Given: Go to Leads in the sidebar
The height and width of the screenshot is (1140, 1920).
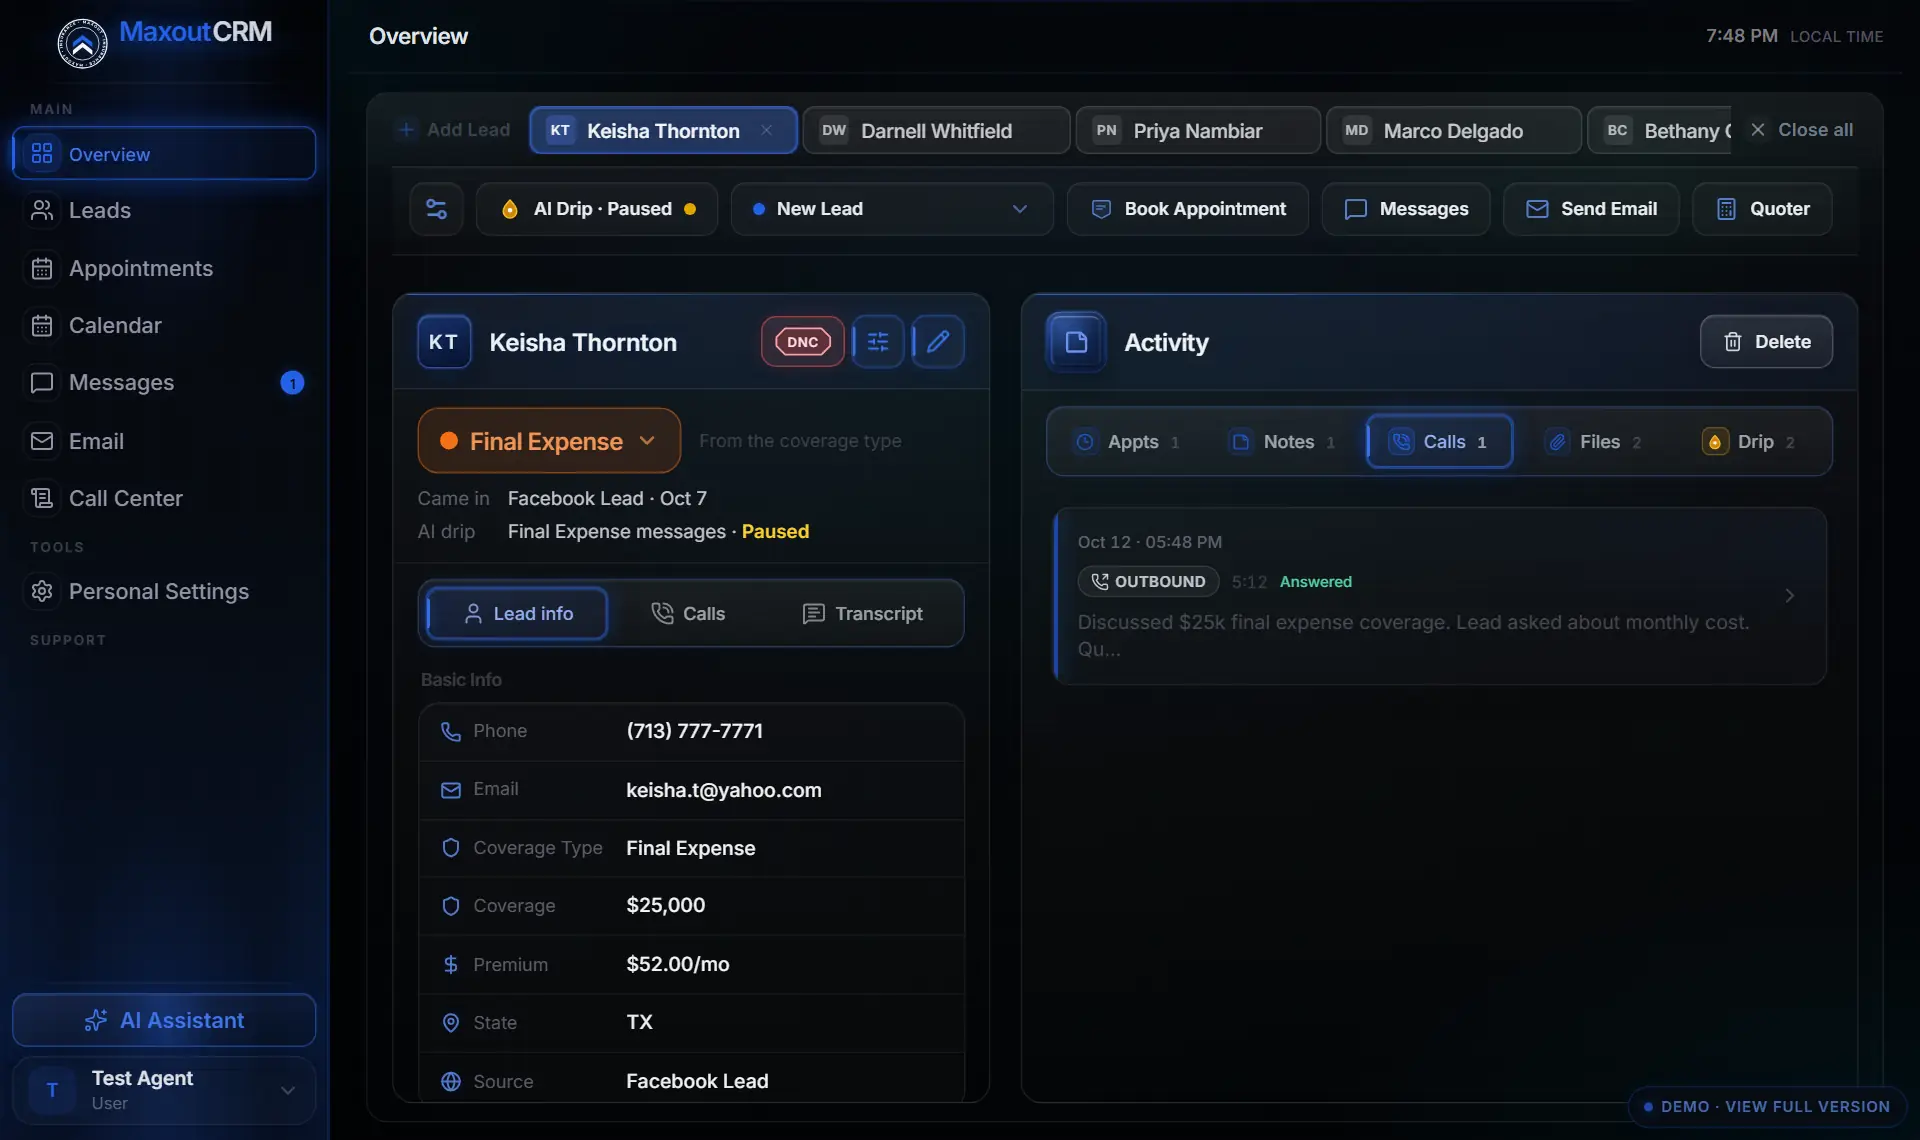Looking at the screenshot, I should (164, 211).
